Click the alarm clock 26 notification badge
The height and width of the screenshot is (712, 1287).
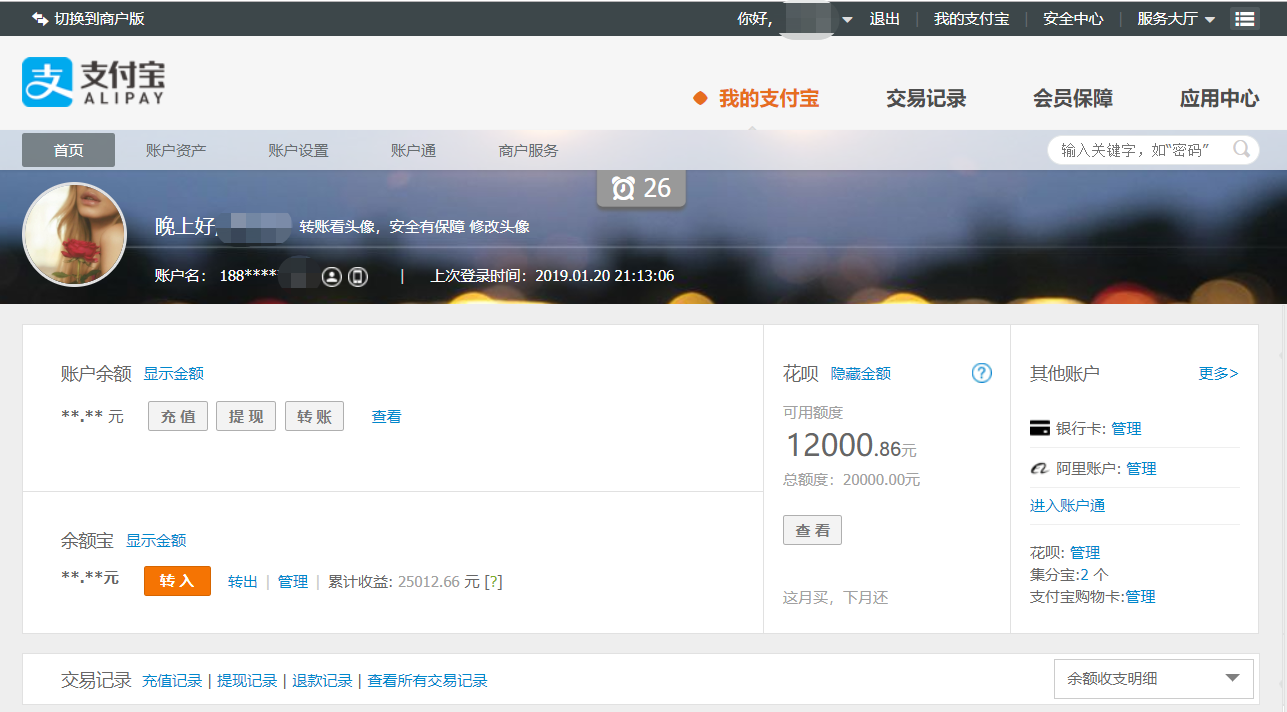[x=641, y=188]
